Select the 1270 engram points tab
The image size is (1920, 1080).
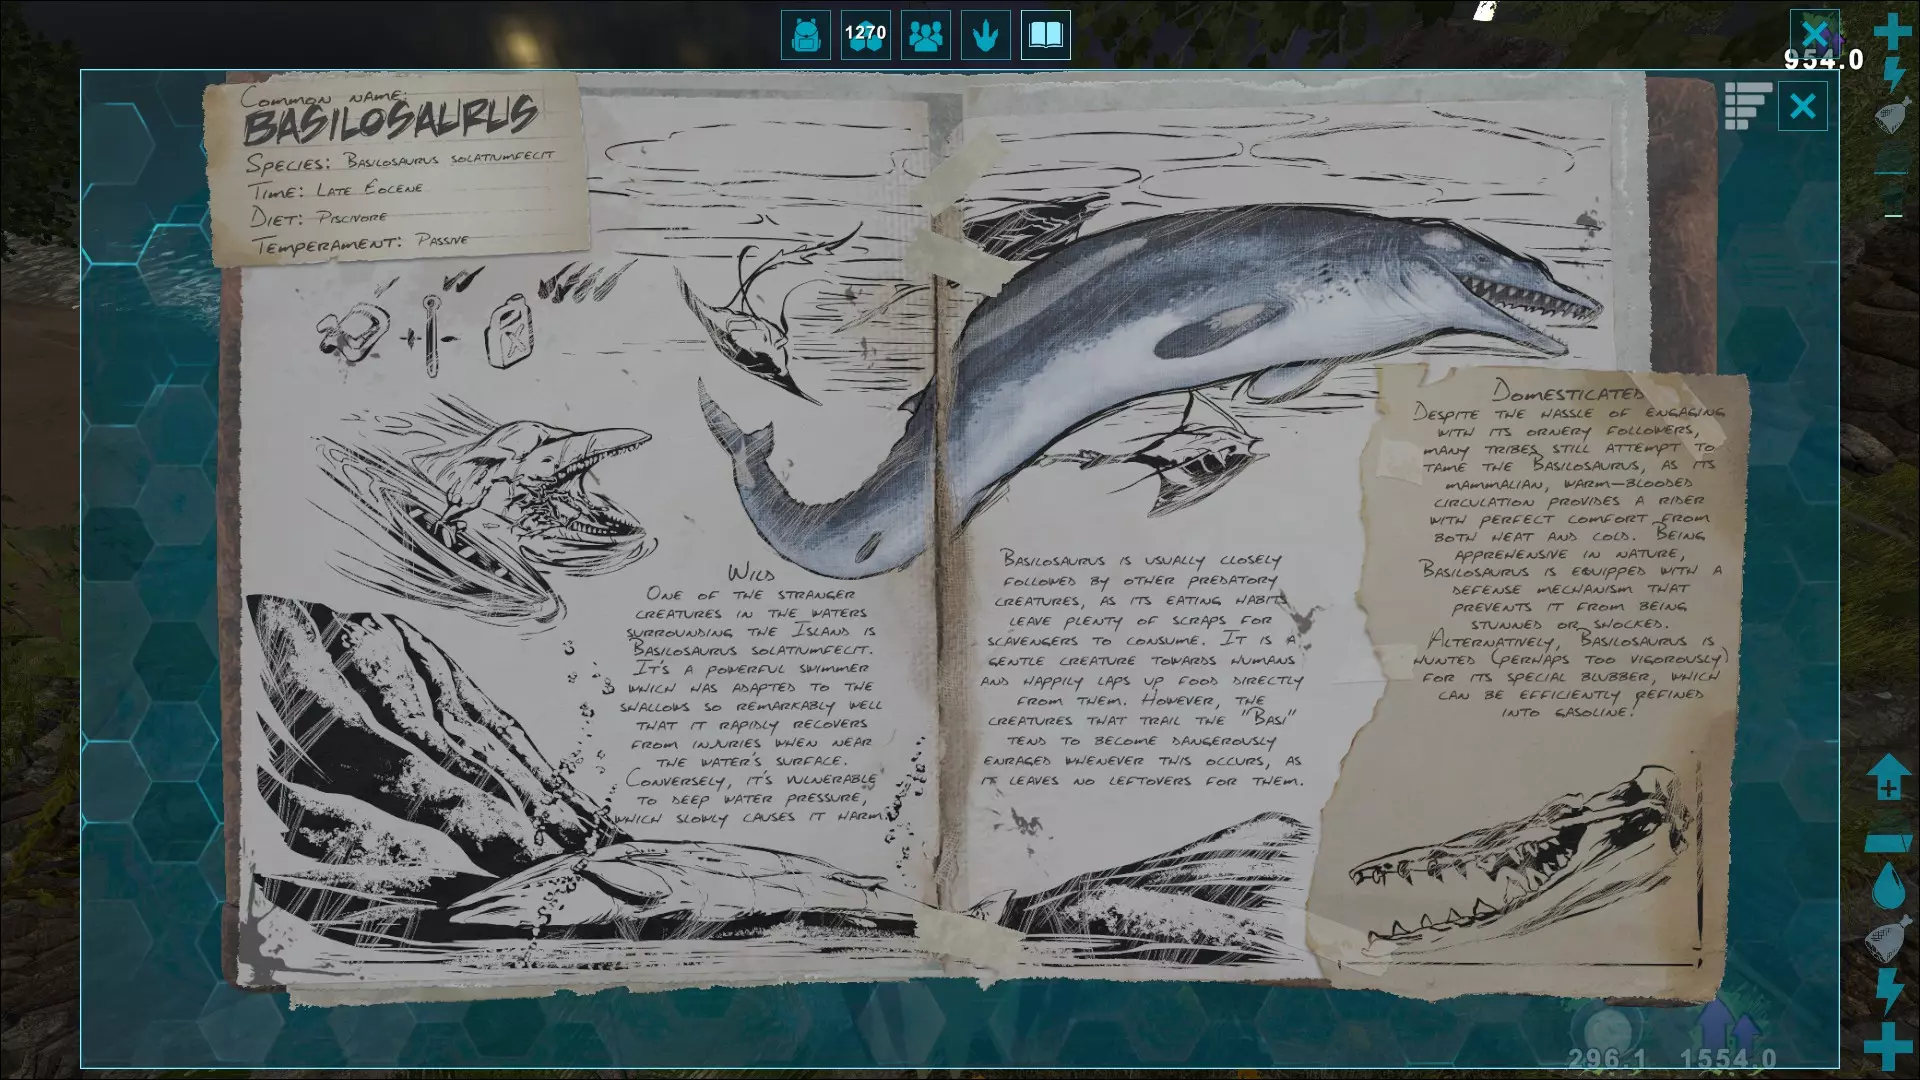point(865,36)
